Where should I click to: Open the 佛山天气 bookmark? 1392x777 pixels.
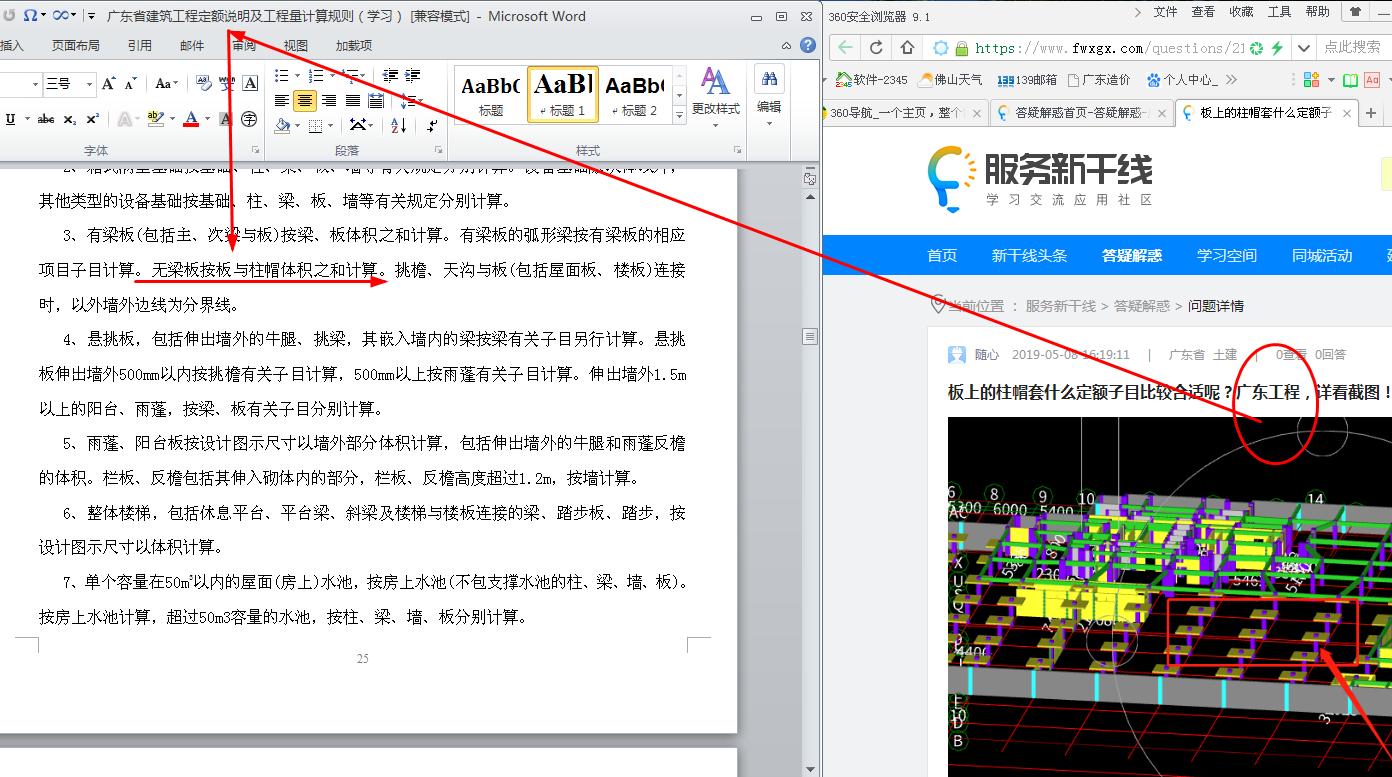[949, 80]
